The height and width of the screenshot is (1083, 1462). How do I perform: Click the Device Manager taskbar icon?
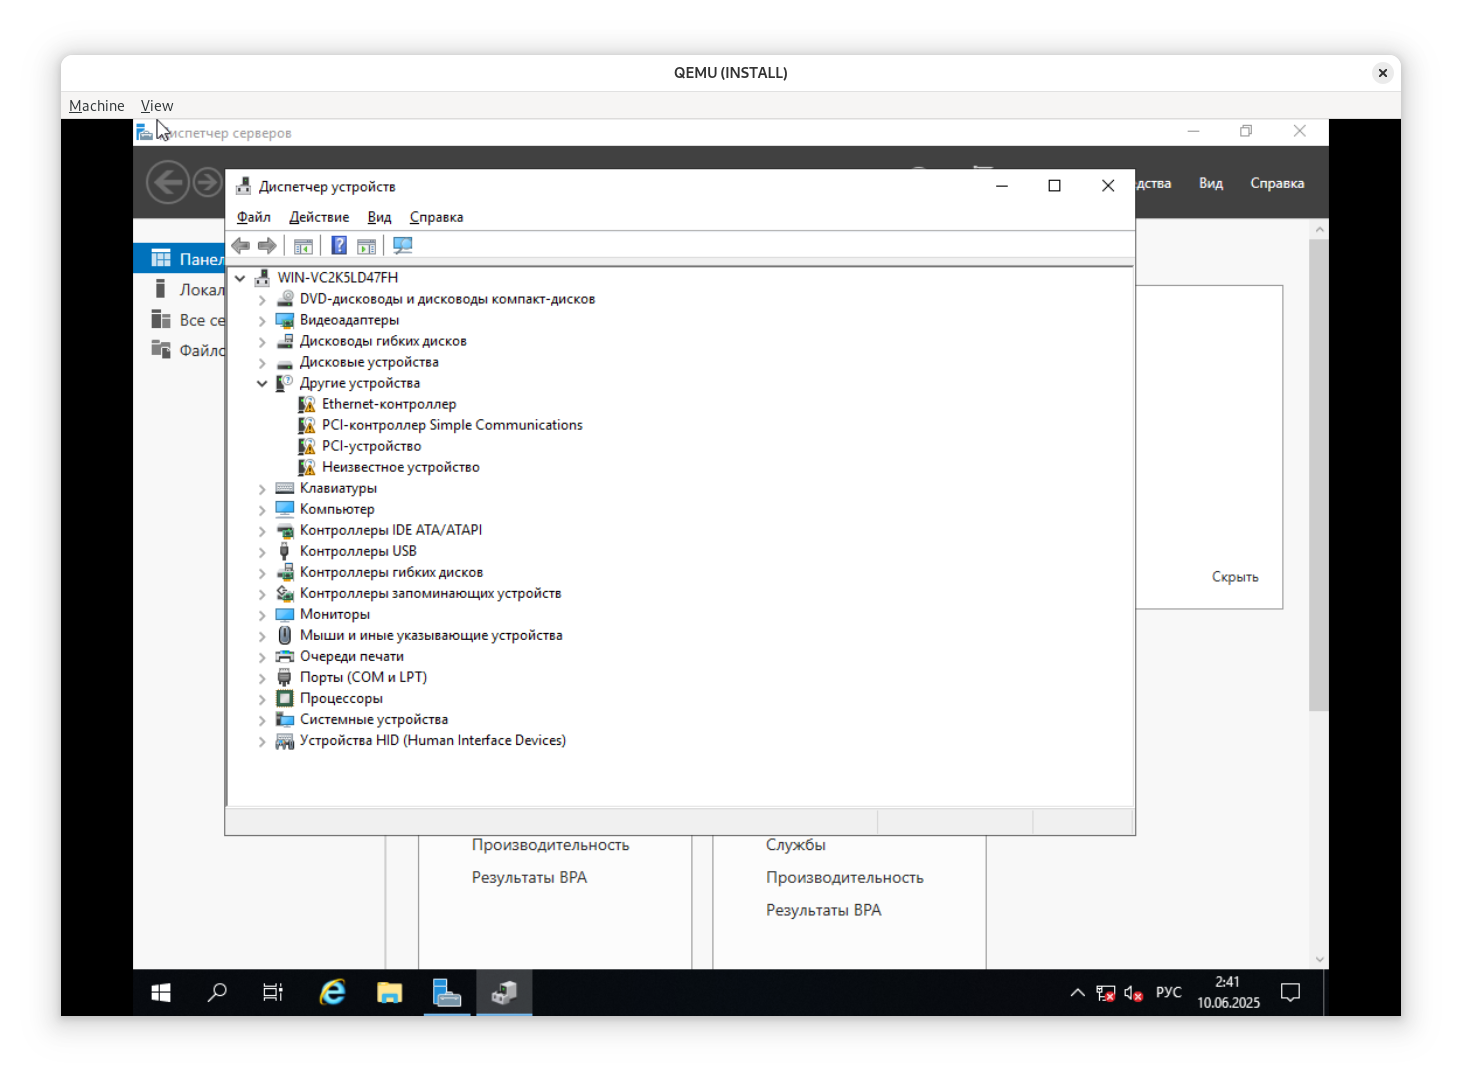[504, 992]
